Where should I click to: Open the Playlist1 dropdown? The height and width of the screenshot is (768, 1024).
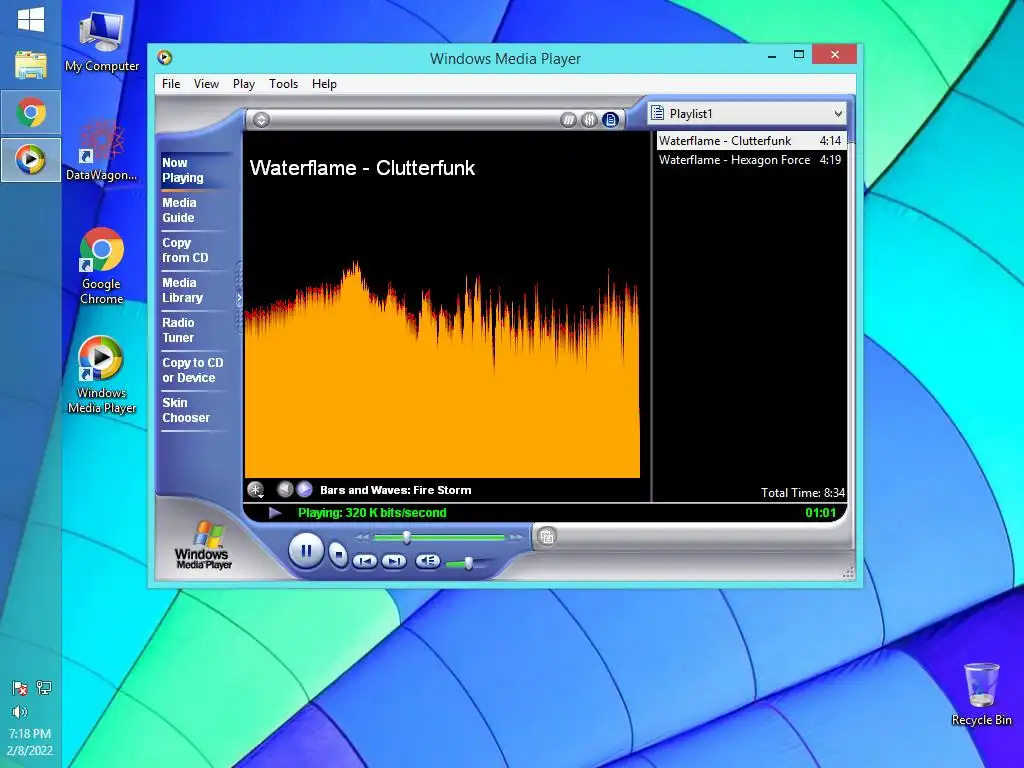point(838,114)
